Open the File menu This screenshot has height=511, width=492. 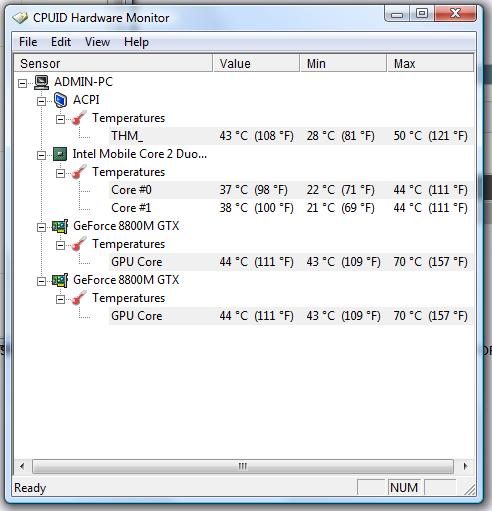click(x=28, y=42)
